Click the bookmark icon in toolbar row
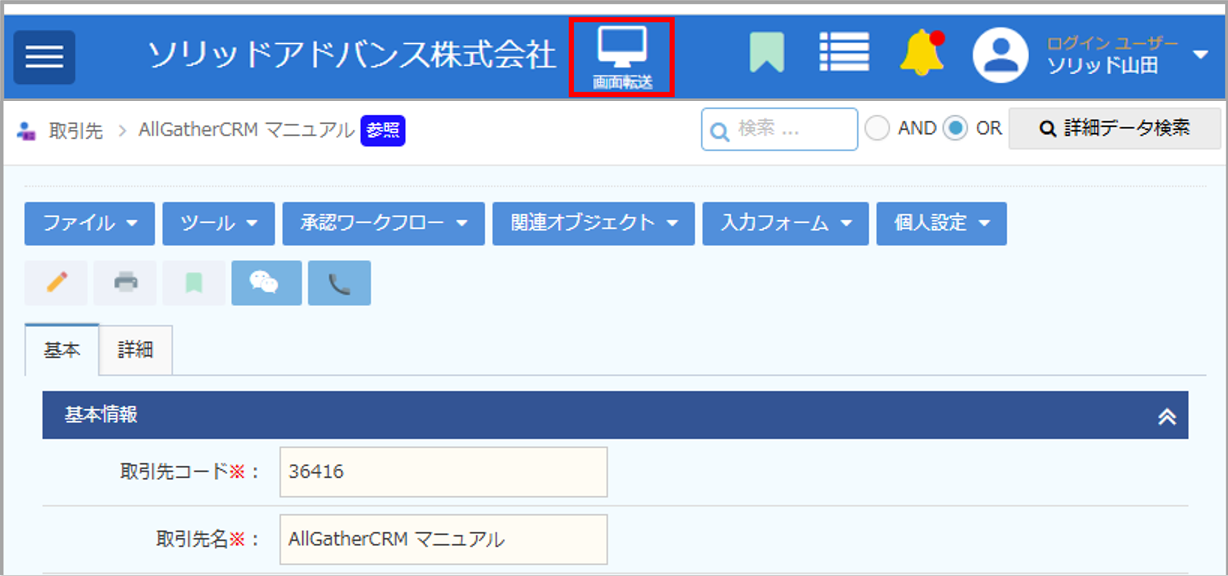 194,283
